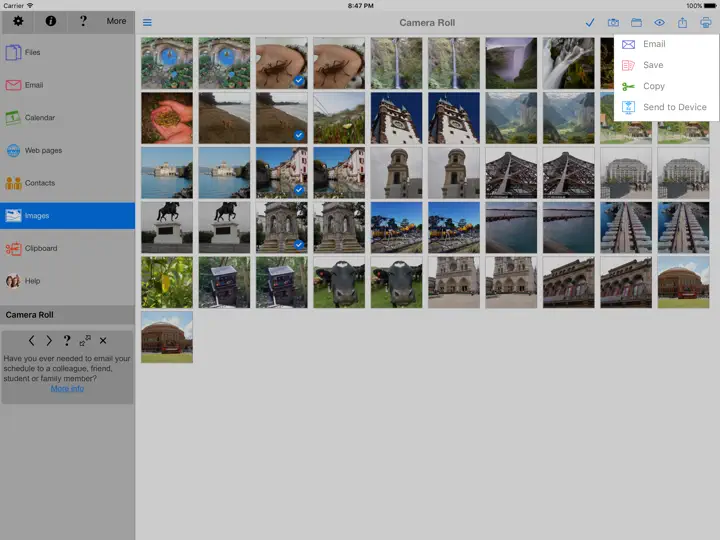Image resolution: width=720 pixels, height=540 pixels.
Task: Choose Save from the share menu
Action: click(x=666, y=65)
